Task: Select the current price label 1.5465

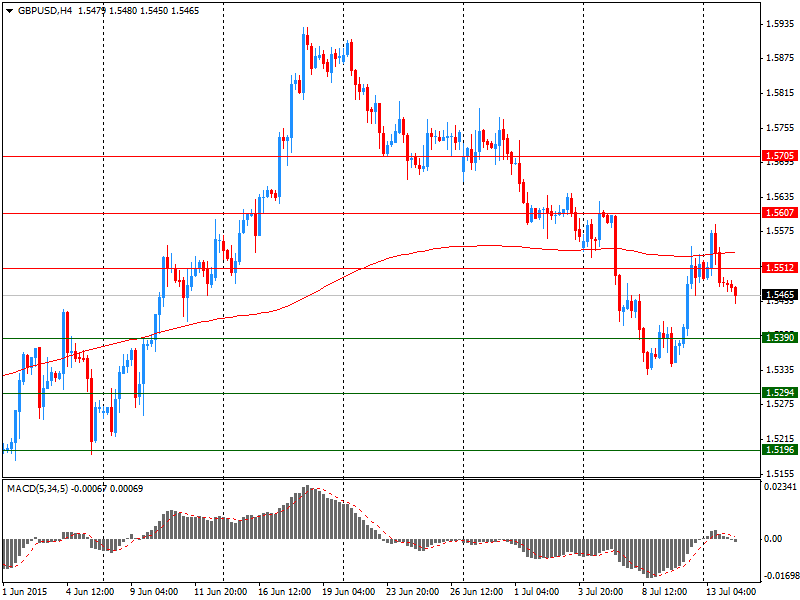Action: click(x=780, y=295)
